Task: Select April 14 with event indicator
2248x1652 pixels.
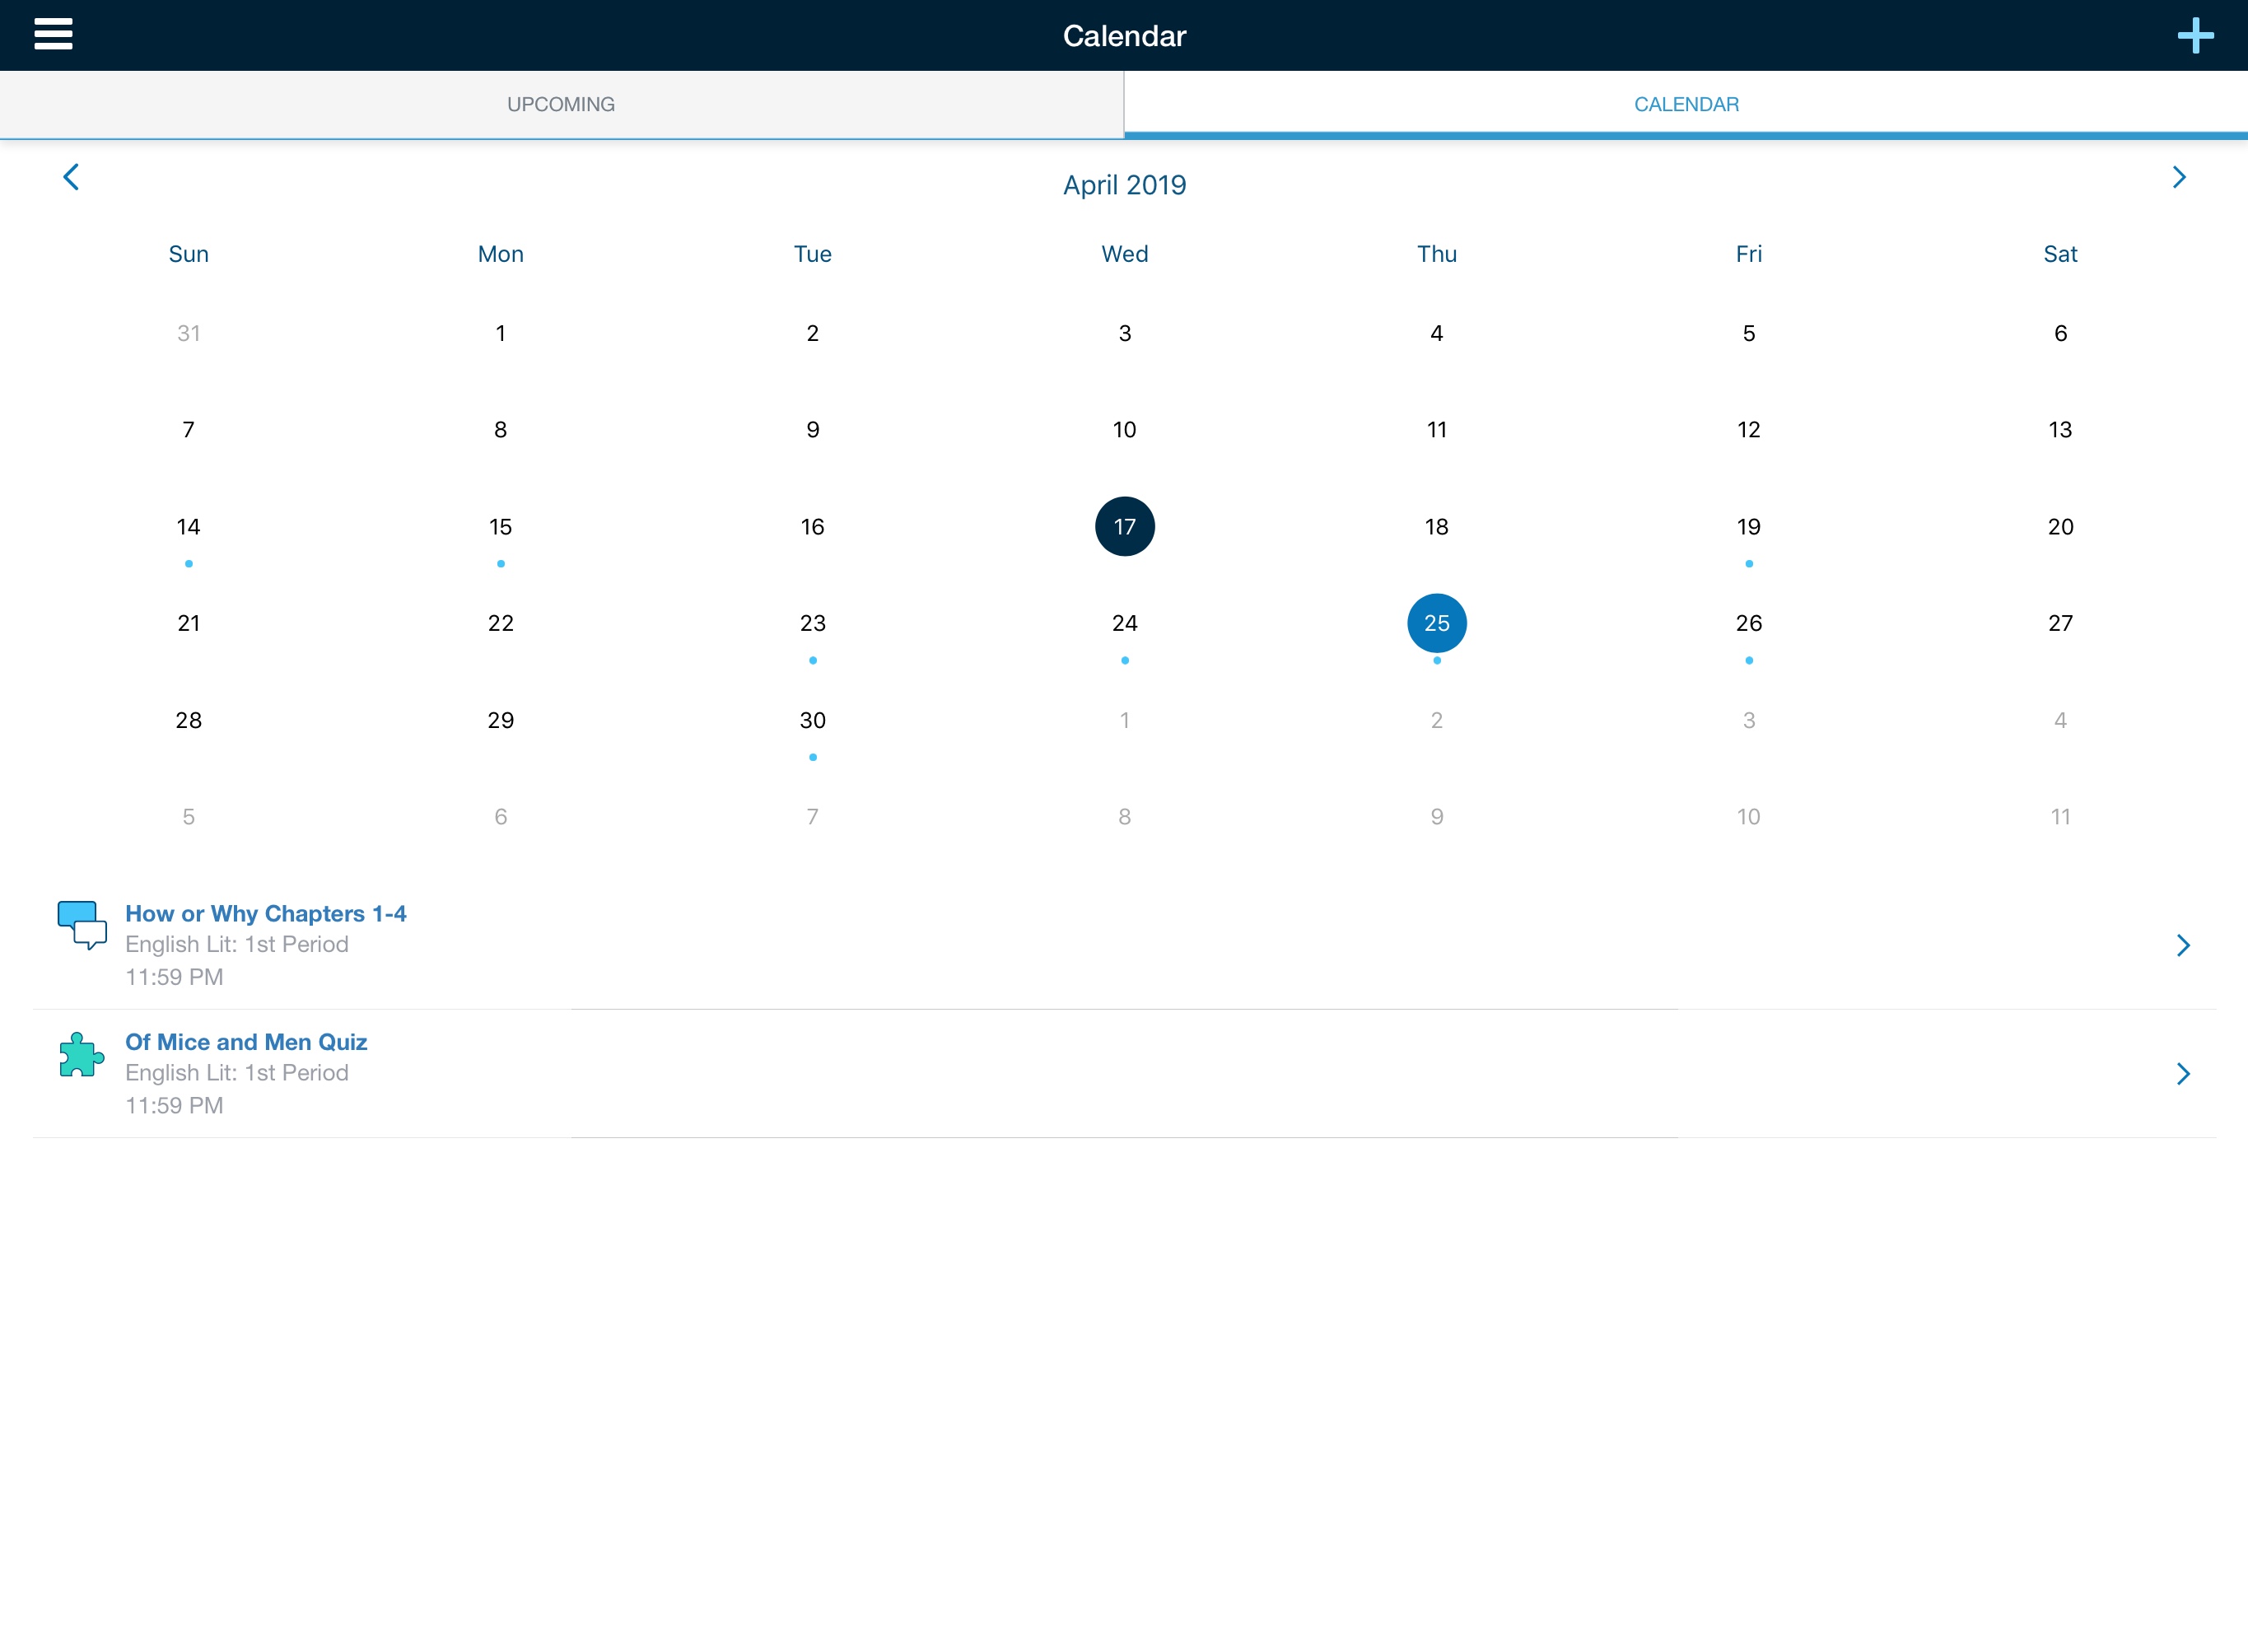Action: coord(188,527)
